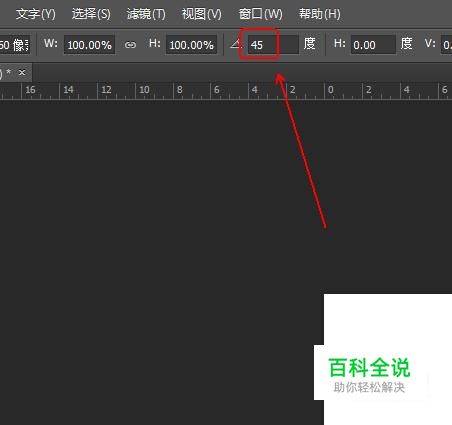Open the 帮助(H) menu
Image resolution: width=452 pixels, height=425 pixels.
point(320,14)
